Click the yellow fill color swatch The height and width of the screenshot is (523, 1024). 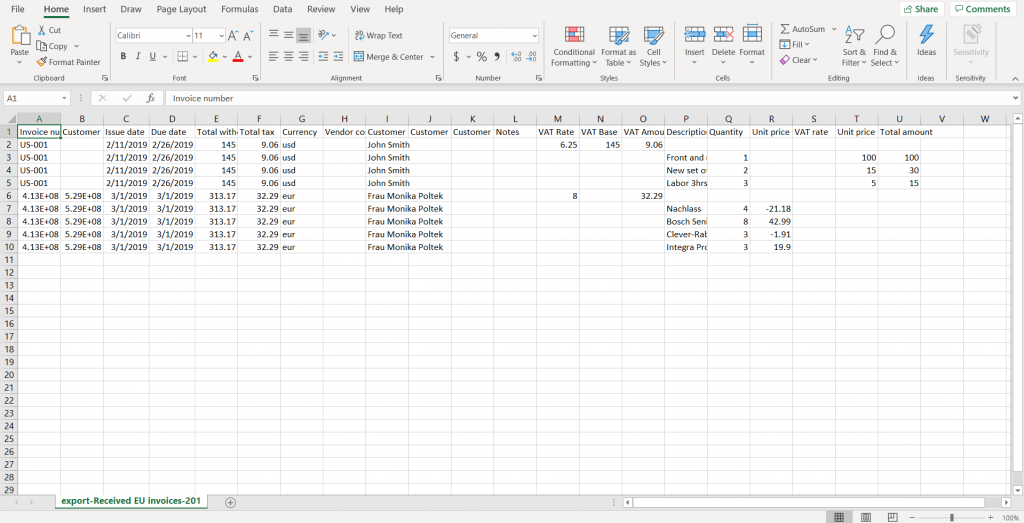[x=213, y=57]
